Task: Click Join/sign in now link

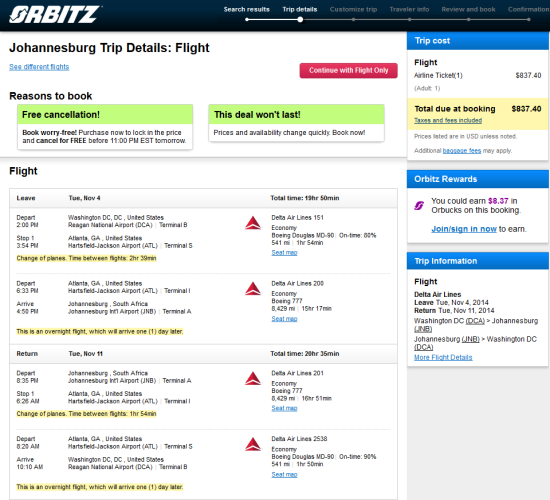Action: [x=464, y=229]
